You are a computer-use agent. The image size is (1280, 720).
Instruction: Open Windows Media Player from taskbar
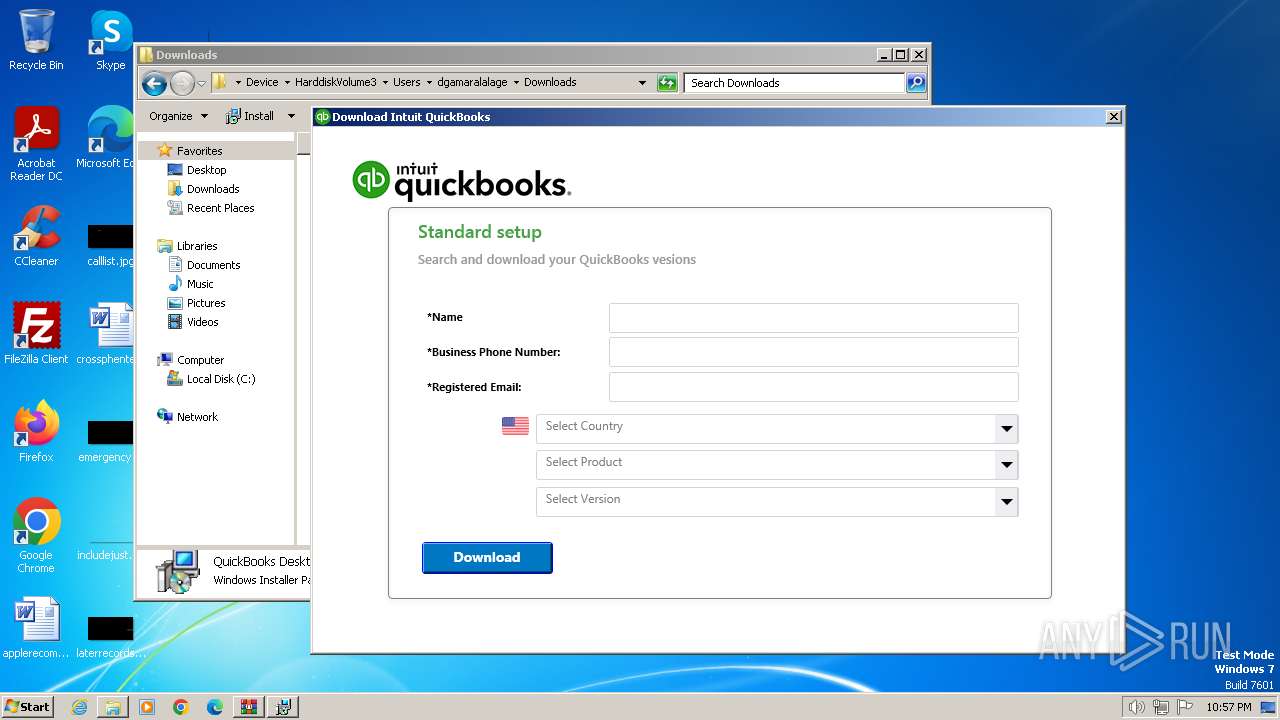[x=147, y=707]
